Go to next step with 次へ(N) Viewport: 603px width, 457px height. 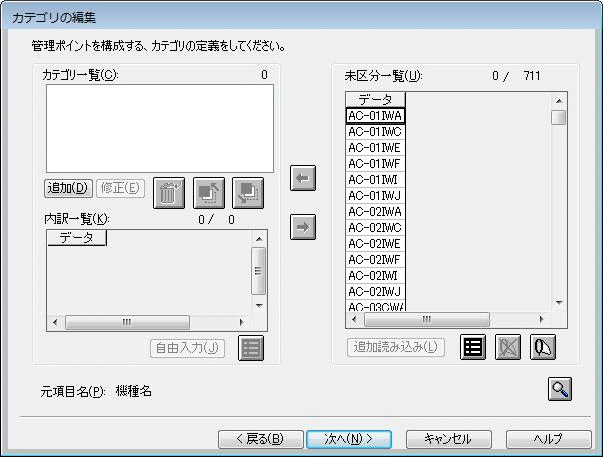tap(348, 438)
